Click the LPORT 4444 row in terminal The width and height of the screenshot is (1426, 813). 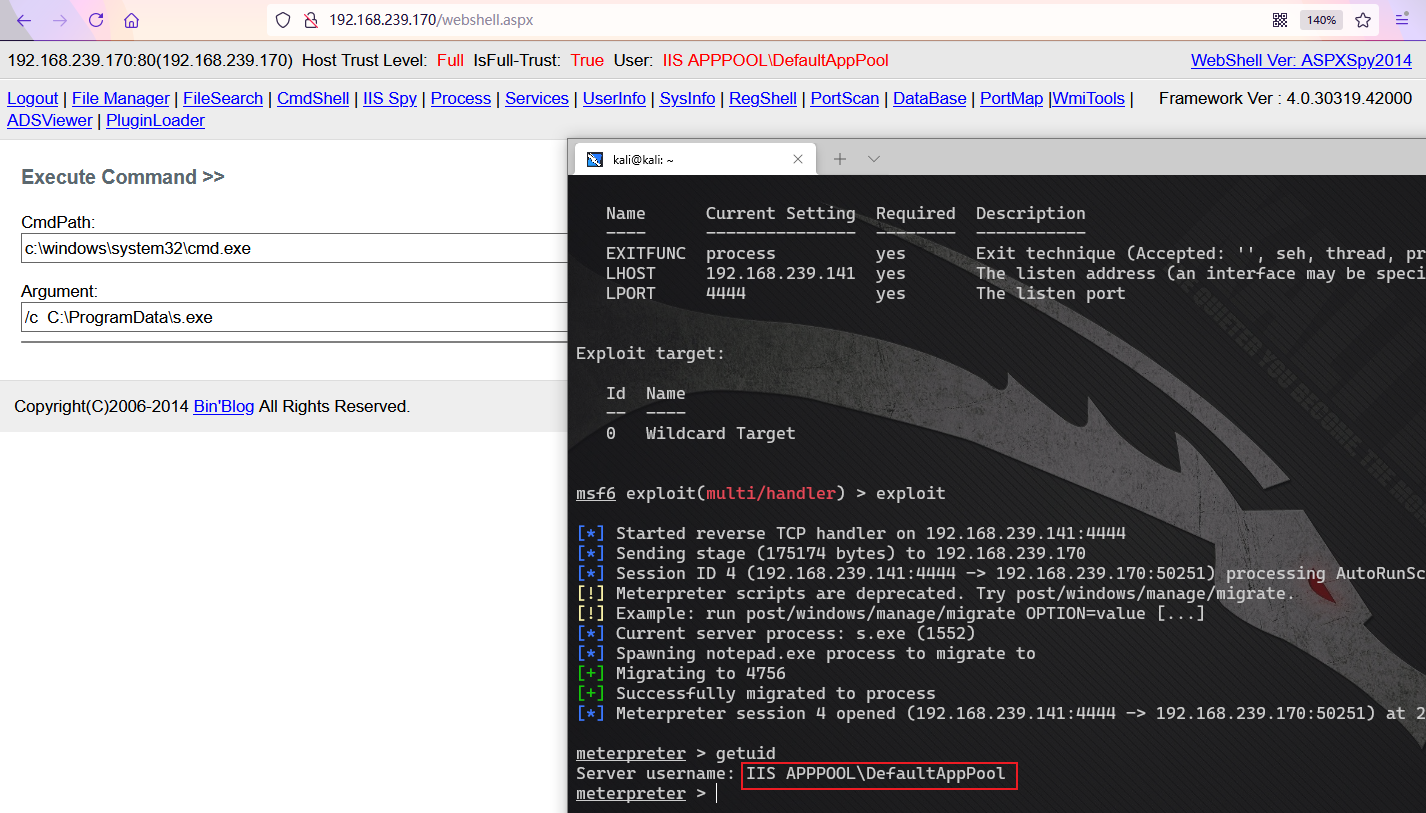pyautogui.click(x=866, y=293)
